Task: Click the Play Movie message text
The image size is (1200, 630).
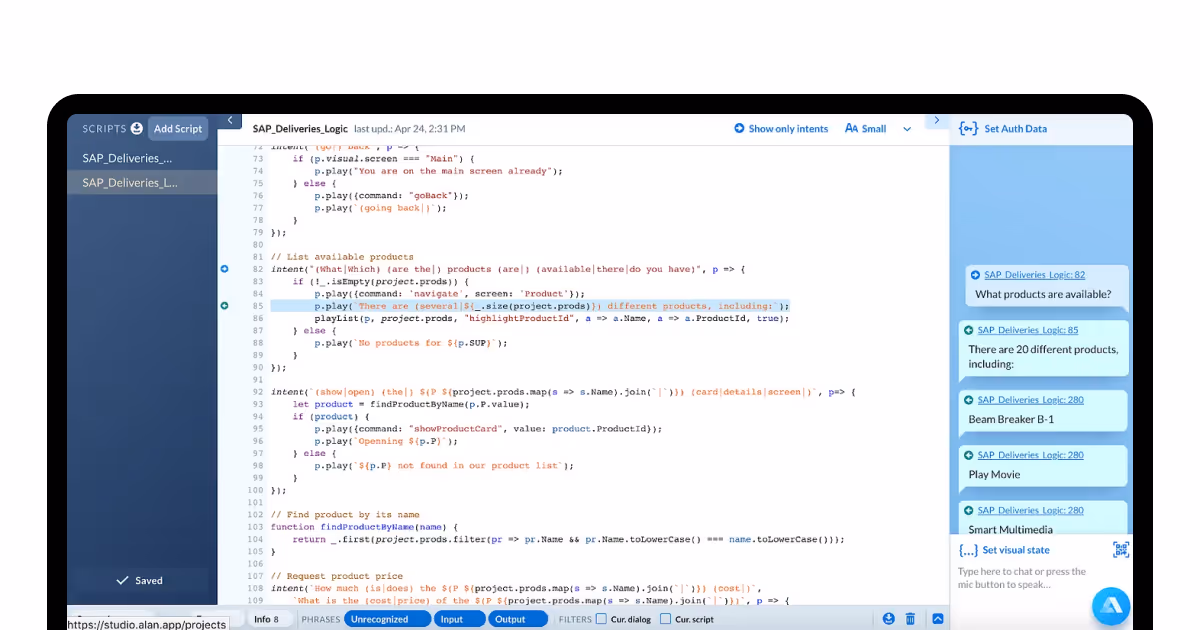Action: 994,474
